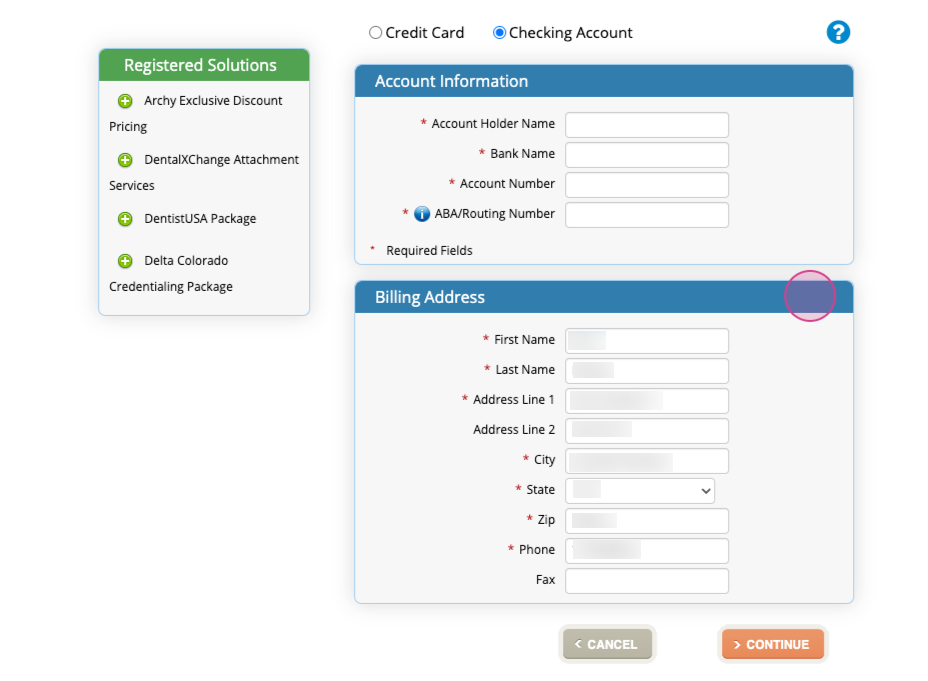Click the Fax input field

[x=647, y=581]
